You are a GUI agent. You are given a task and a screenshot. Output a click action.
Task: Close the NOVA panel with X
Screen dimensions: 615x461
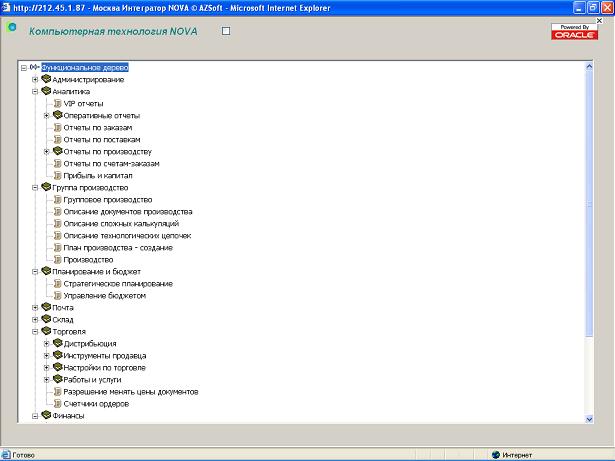click(599, 20)
